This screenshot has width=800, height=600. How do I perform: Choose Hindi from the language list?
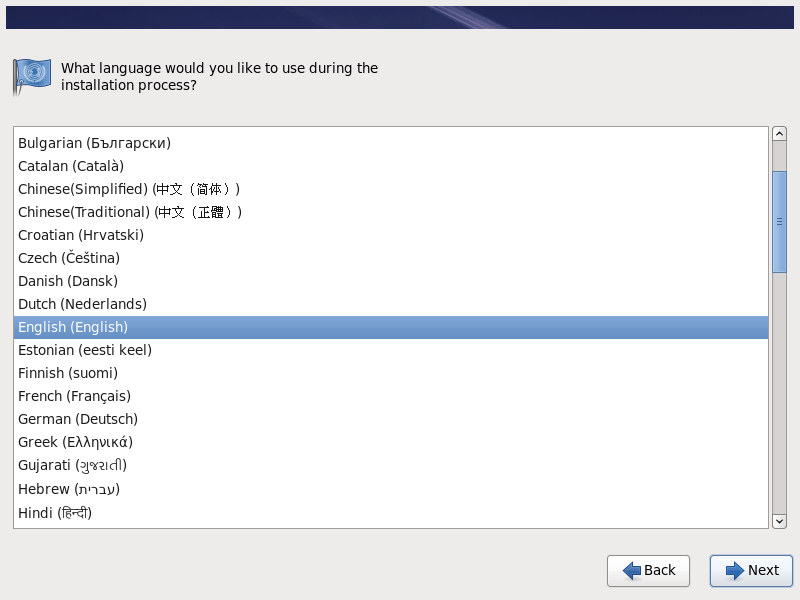pos(55,512)
